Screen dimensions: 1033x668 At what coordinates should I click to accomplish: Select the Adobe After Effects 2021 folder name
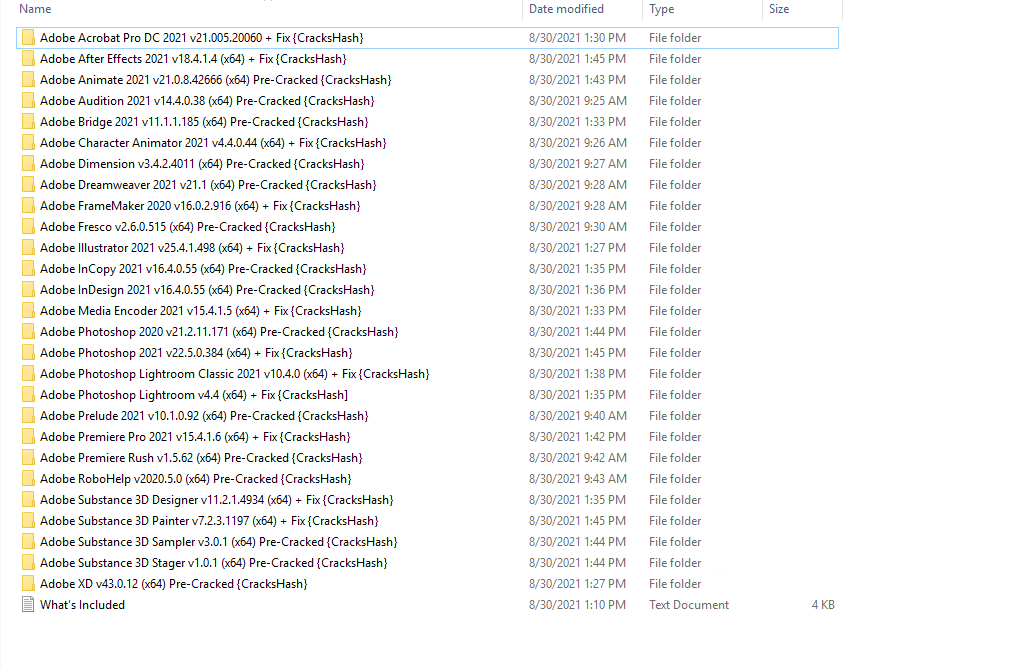(193, 59)
